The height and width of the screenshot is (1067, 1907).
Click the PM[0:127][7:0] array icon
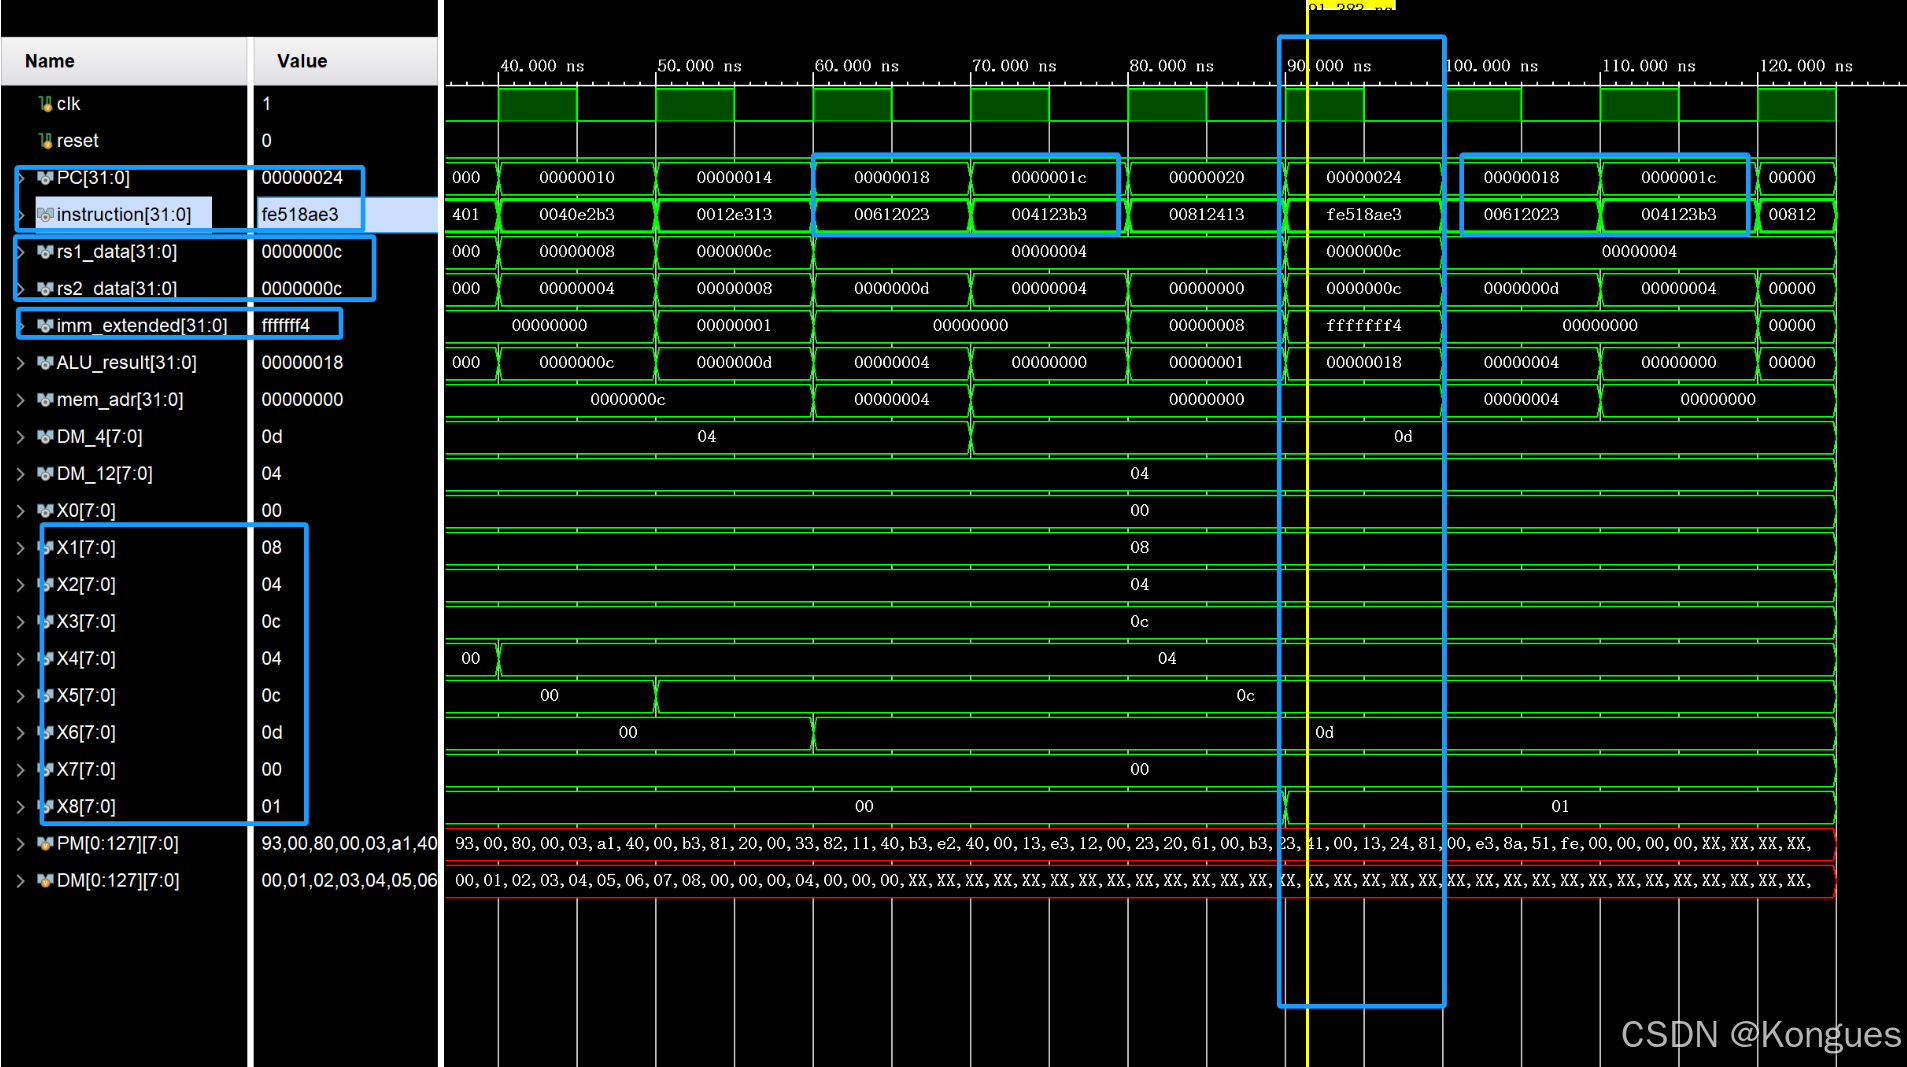tap(45, 843)
